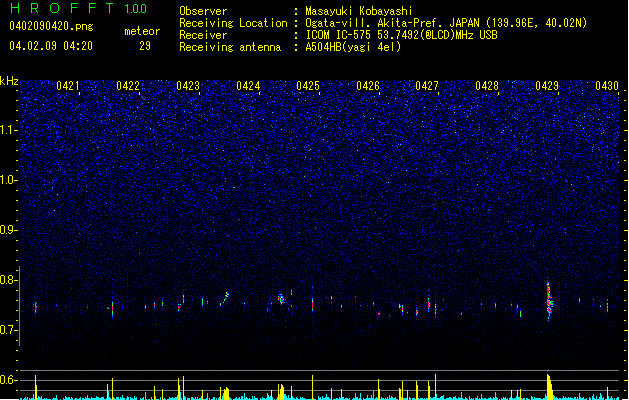Click the 0429 time marker
This screenshot has height=400, width=629.
[x=547, y=86]
